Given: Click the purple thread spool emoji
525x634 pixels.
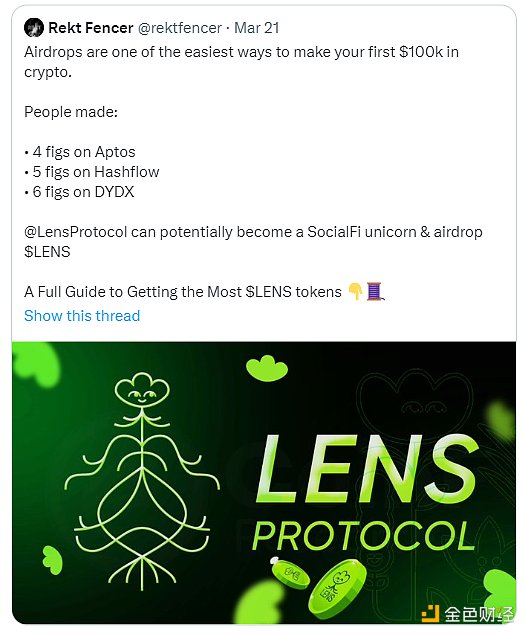Looking at the screenshot, I should click(x=375, y=291).
